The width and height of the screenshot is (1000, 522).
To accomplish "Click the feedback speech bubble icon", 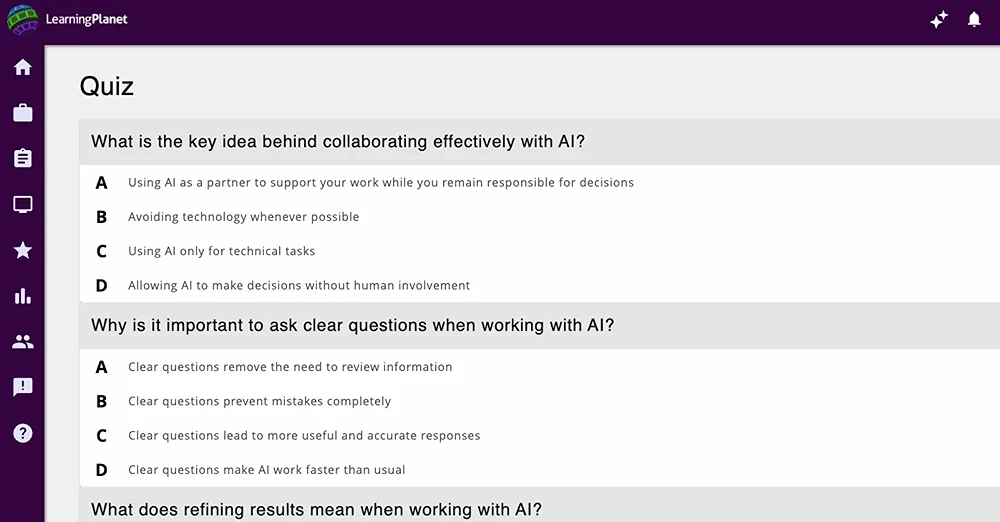I will tap(23, 387).
